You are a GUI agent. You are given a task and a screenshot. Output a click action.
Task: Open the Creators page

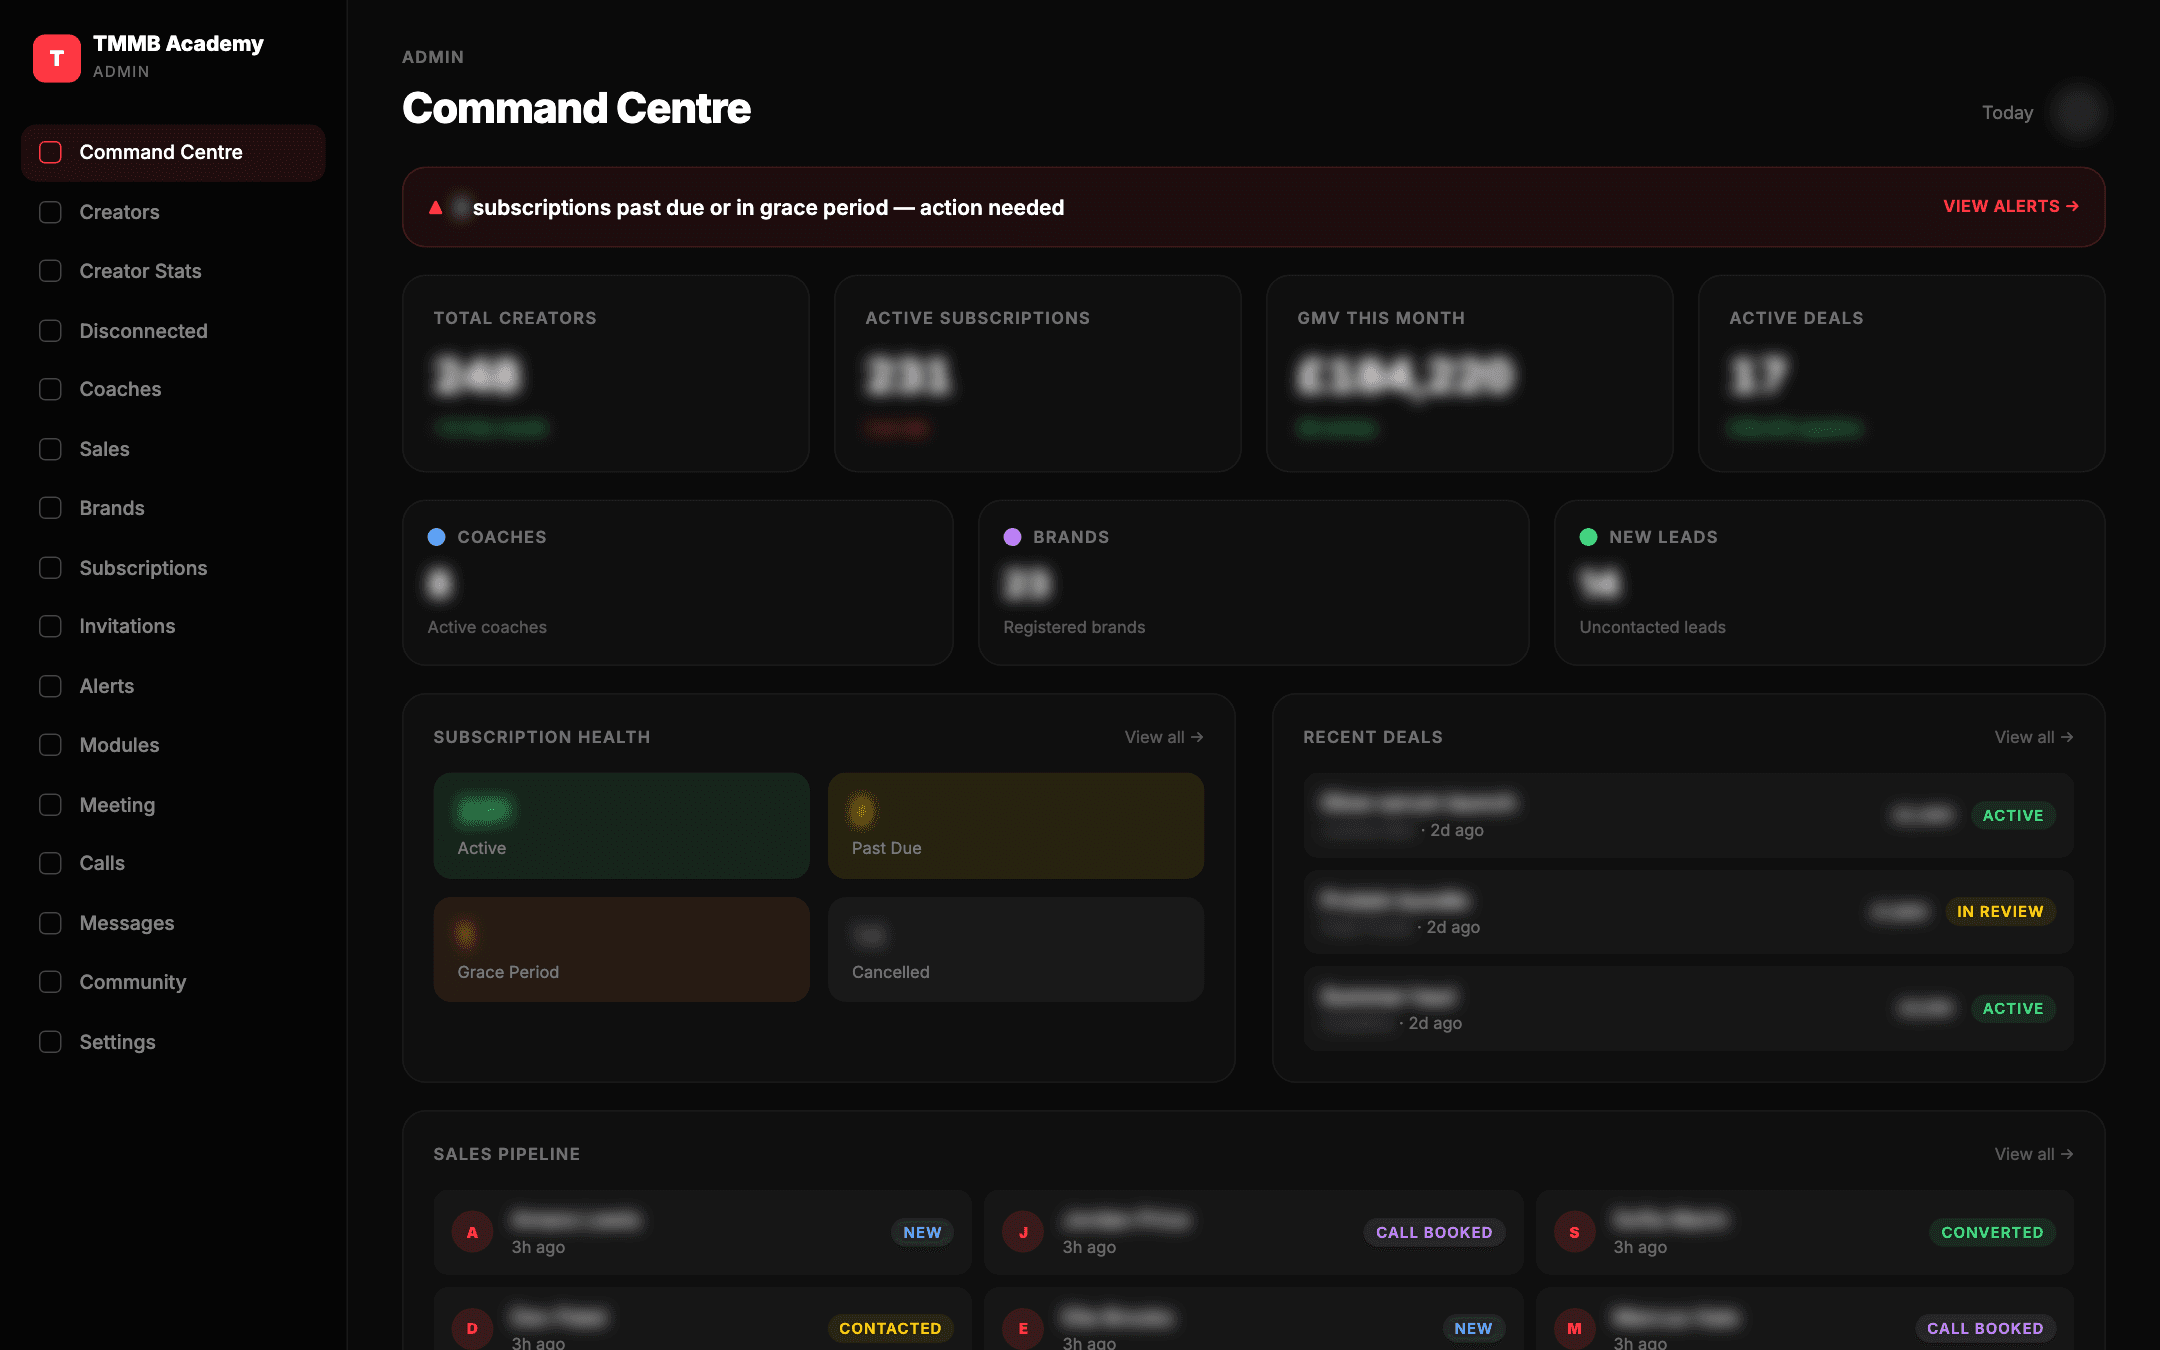[173, 212]
